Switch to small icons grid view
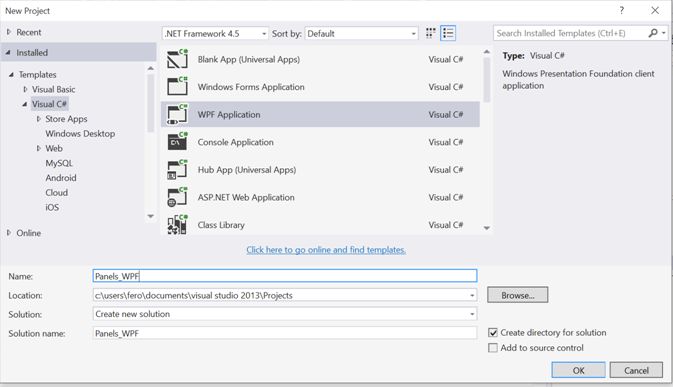The width and height of the screenshot is (673, 387). [430, 33]
